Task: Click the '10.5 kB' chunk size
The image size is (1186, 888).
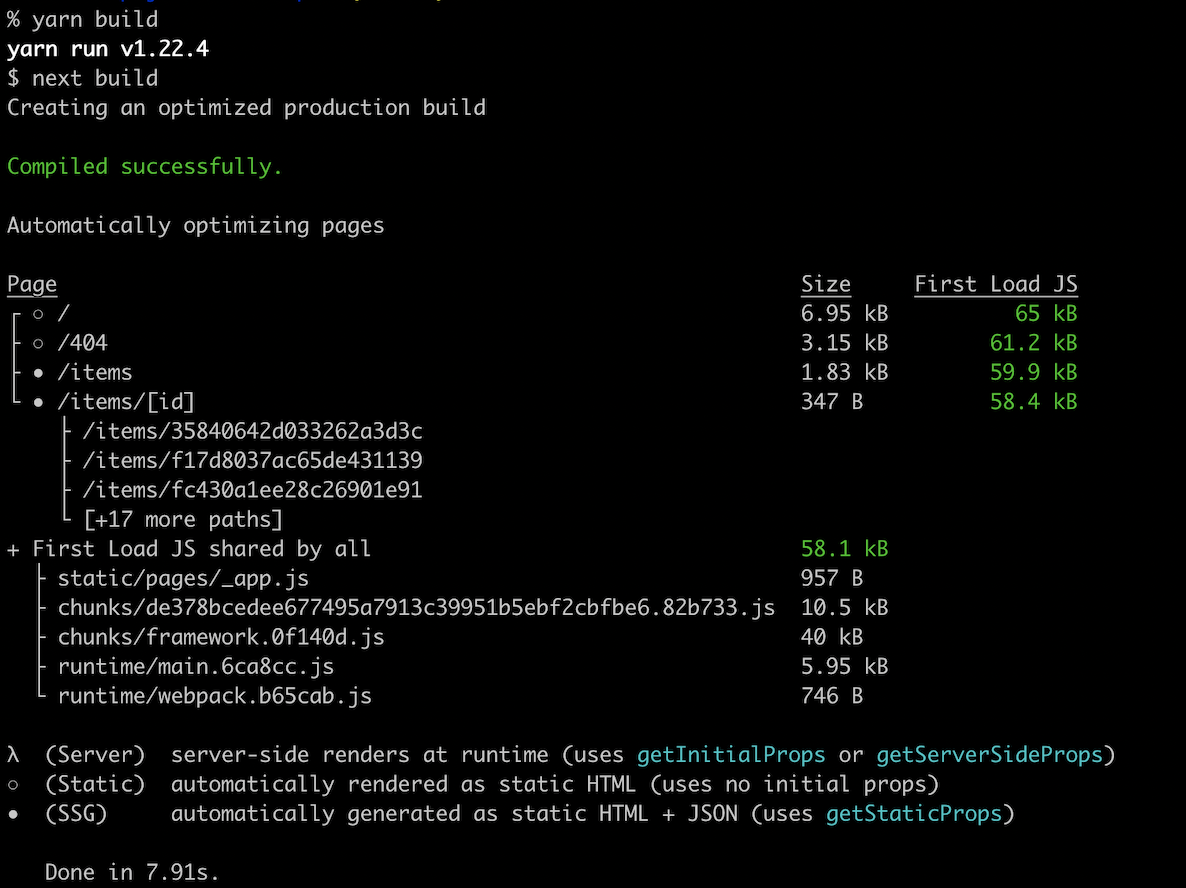Action: tap(845, 609)
